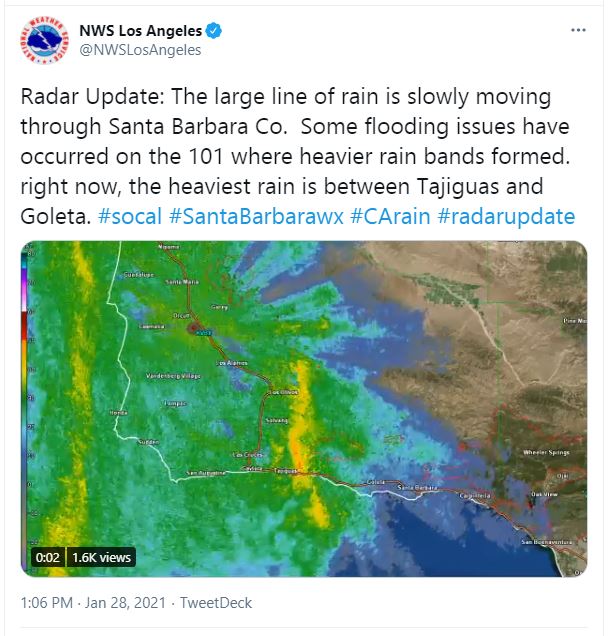The height and width of the screenshot is (636, 610).
Task: Click the tweet text about rain bands
Action: tap(295, 157)
